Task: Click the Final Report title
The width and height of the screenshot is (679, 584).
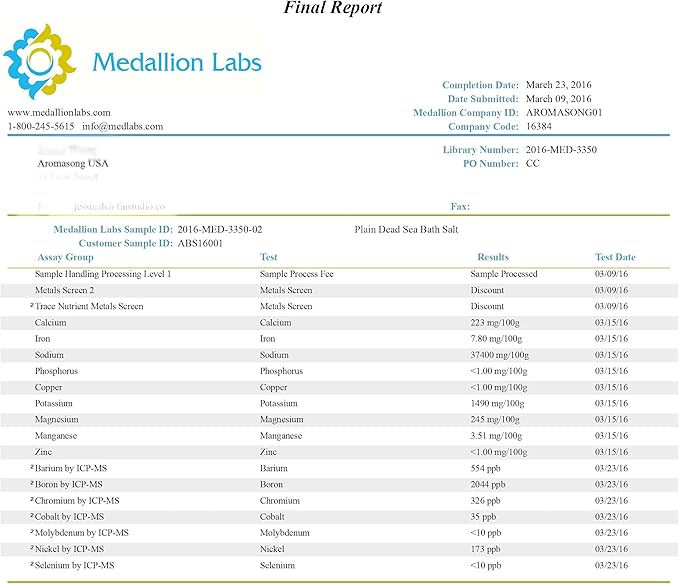Action: coord(333,9)
